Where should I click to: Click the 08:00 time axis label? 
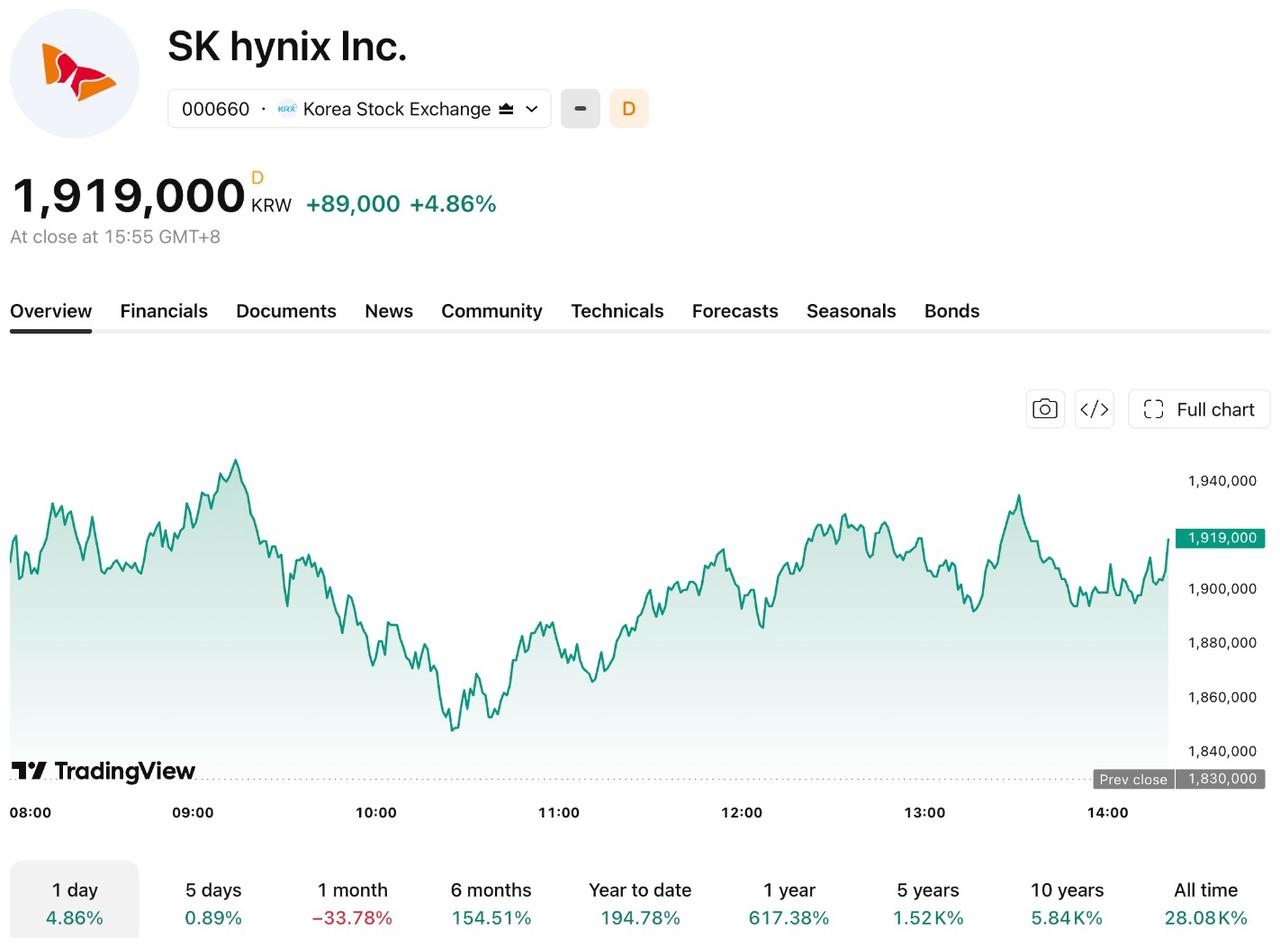click(30, 813)
